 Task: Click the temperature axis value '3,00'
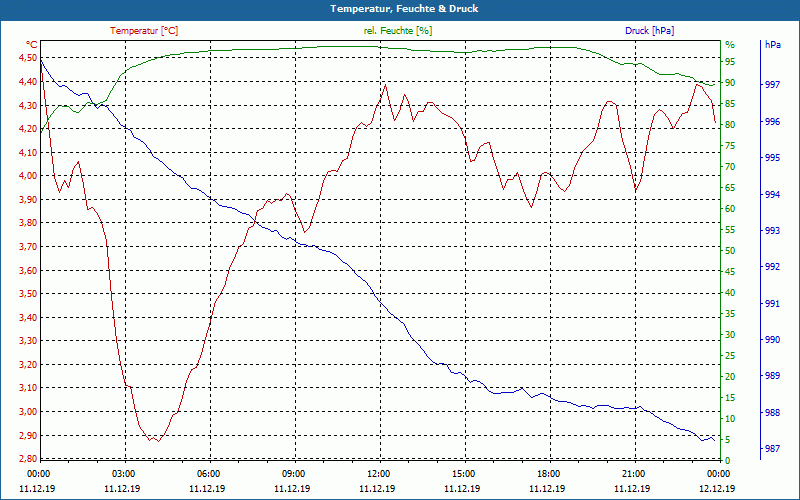click(28, 412)
